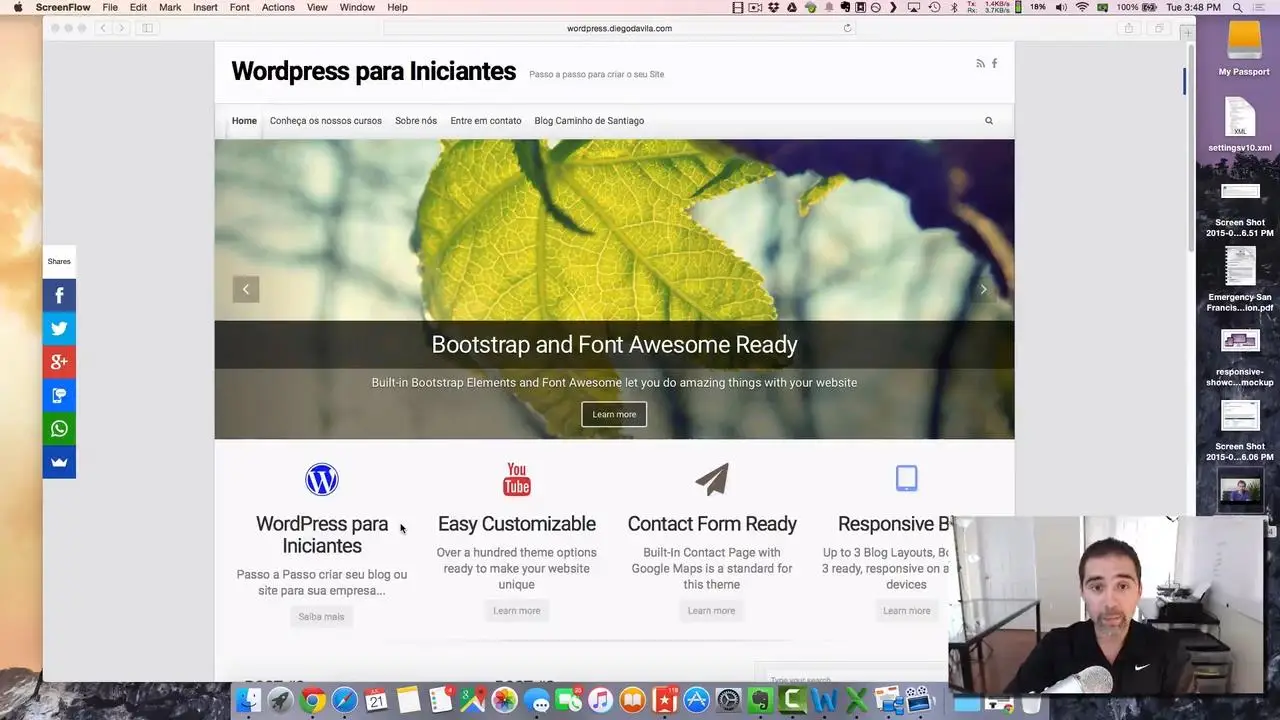The width and height of the screenshot is (1280, 720).
Task: Click Learn more under Easy Customizable
Action: 517,611
